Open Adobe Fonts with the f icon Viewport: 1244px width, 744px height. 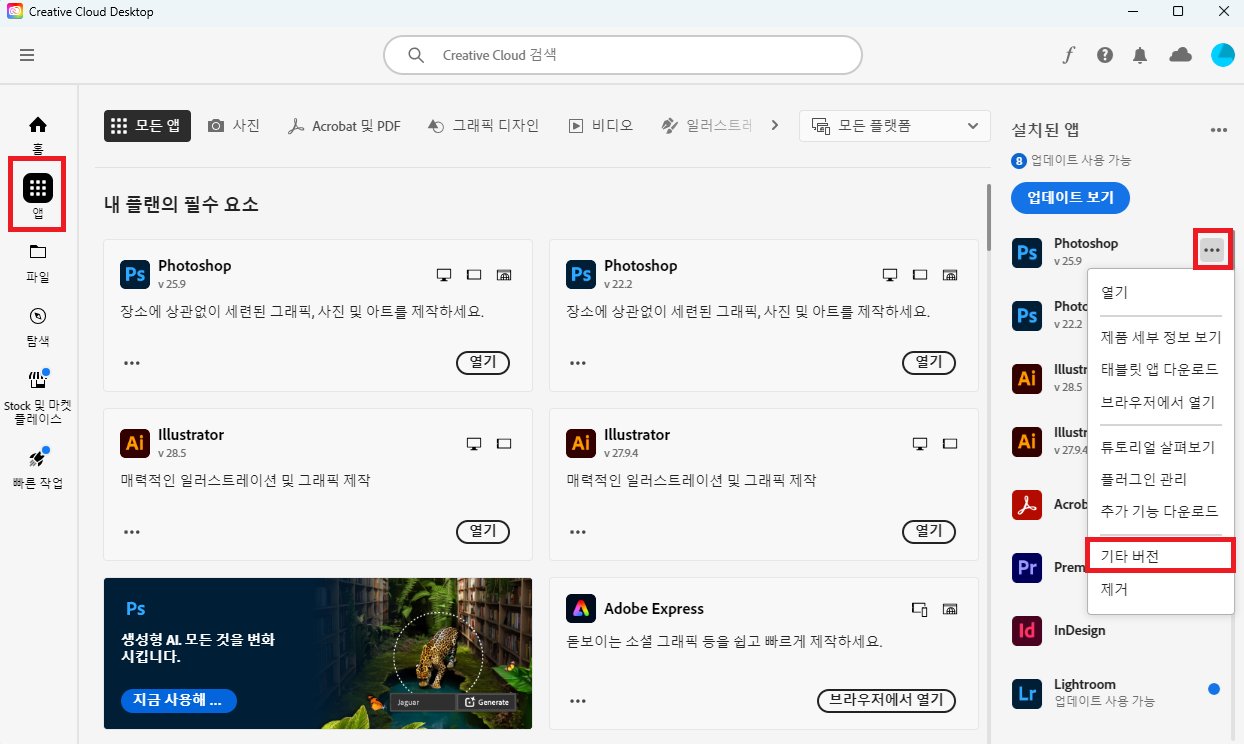(x=1068, y=55)
